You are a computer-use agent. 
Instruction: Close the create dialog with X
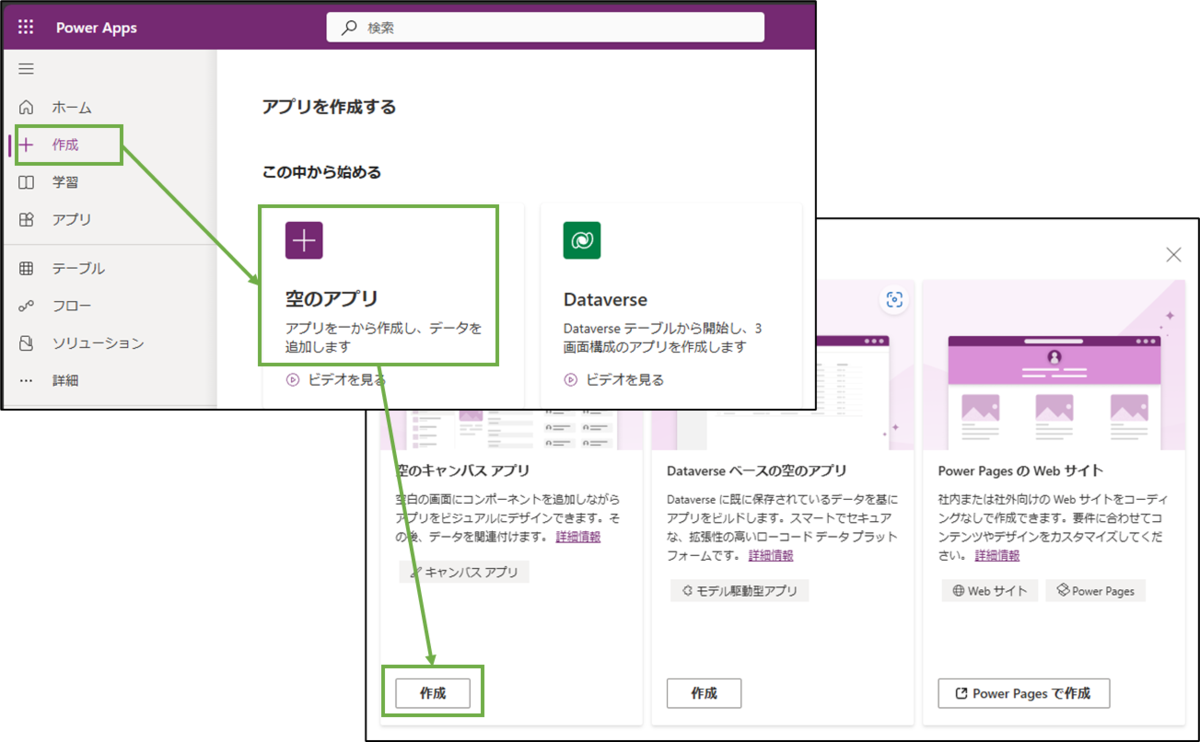(x=1173, y=255)
